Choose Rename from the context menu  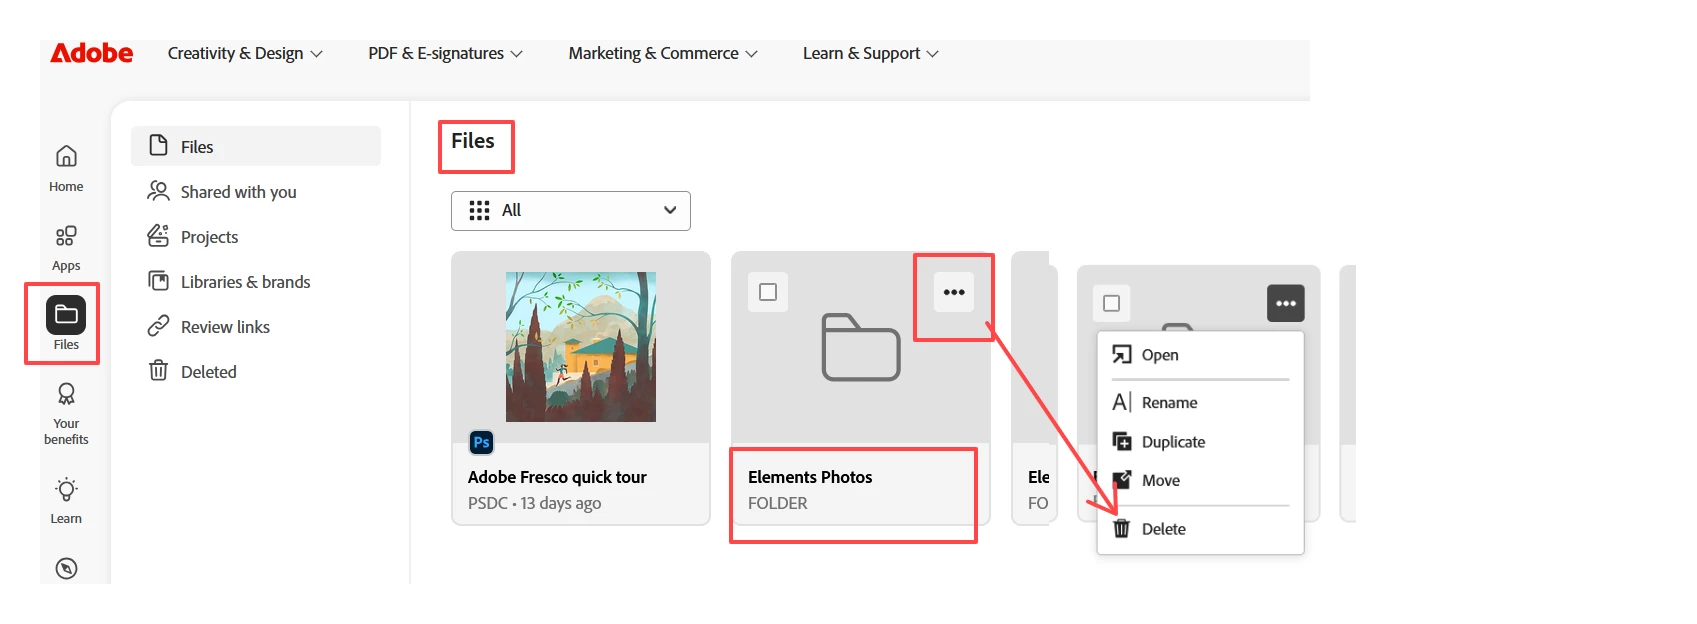point(1200,402)
